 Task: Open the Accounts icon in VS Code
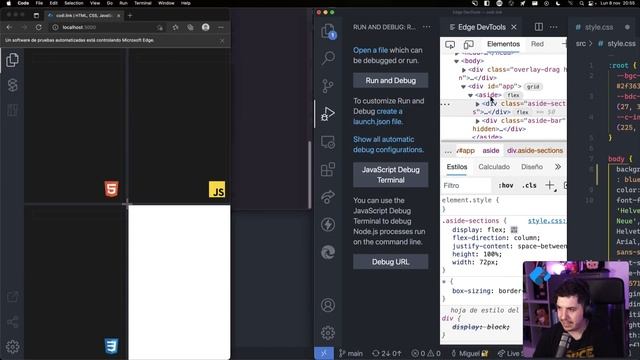pyautogui.click(x=328, y=305)
